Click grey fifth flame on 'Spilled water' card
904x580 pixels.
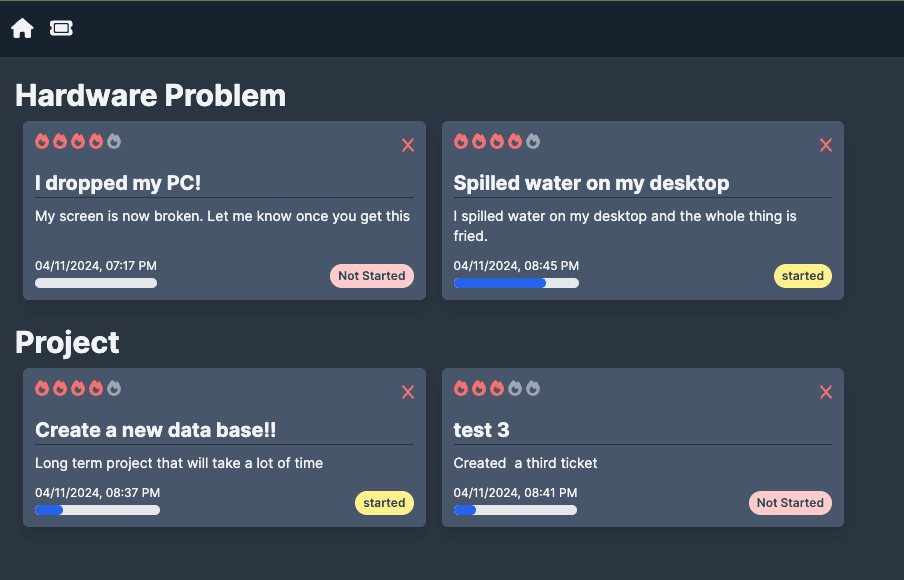click(x=533, y=141)
